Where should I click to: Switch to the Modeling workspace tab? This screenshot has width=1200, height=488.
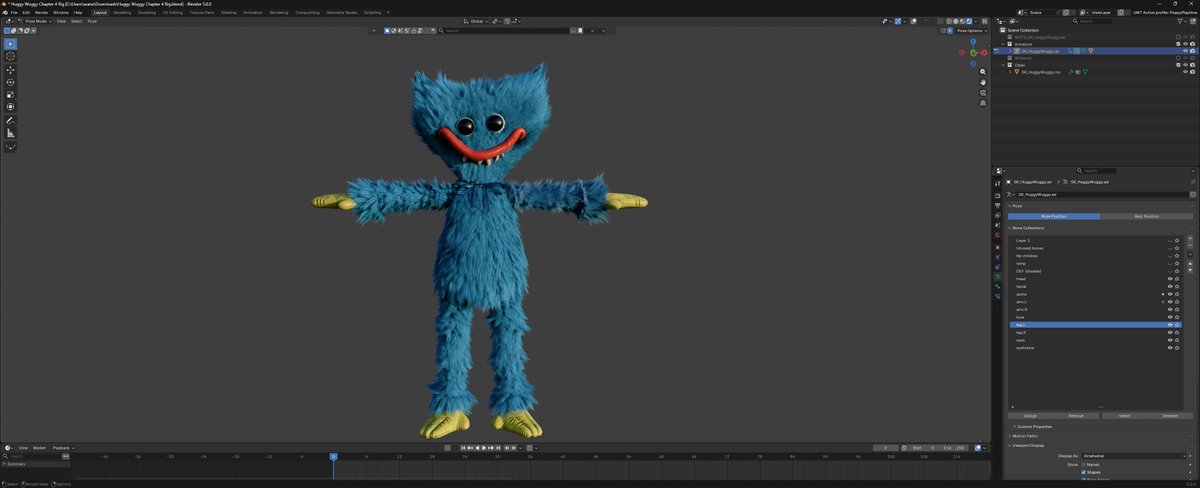coord(122,12)
